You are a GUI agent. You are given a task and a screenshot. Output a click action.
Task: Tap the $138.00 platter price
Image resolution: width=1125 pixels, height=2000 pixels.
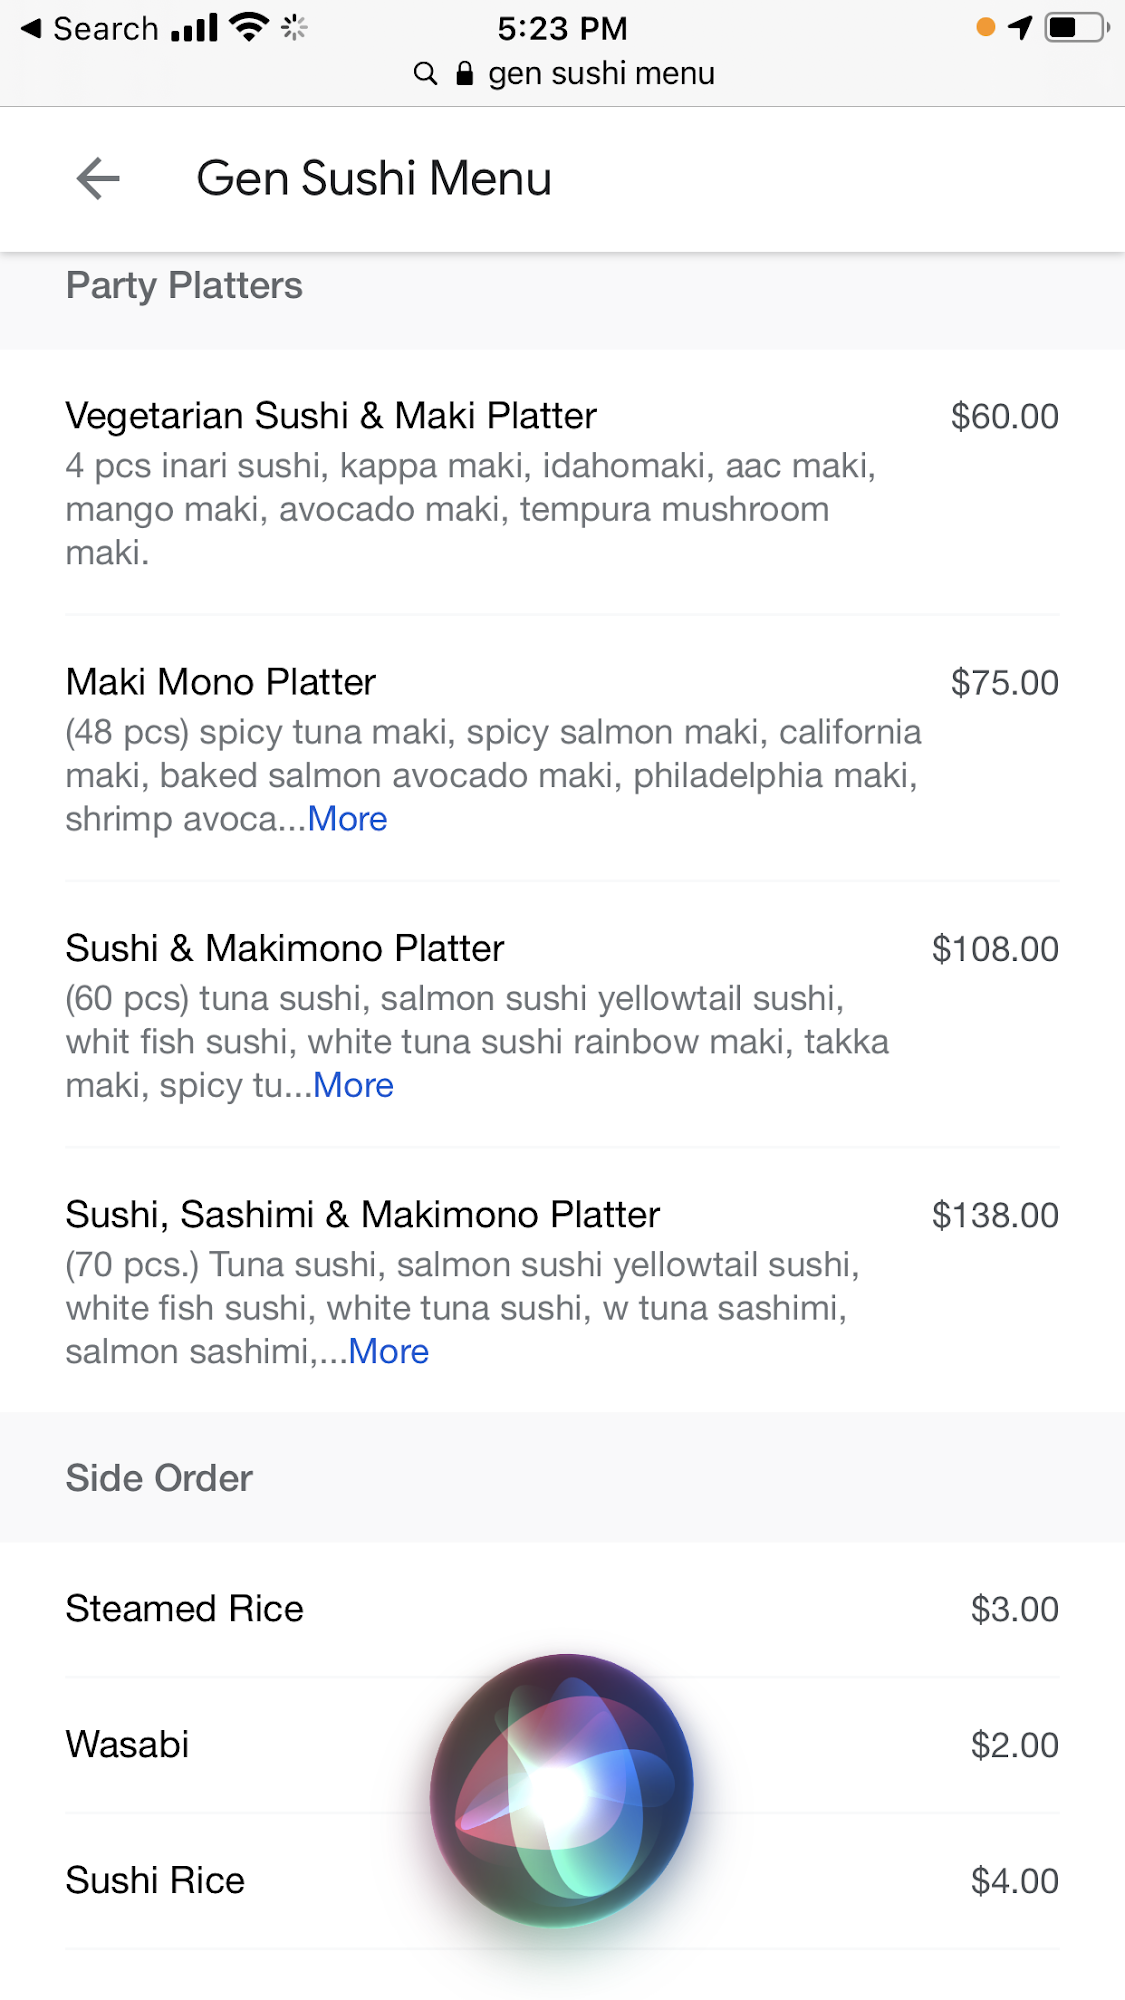994,1215
